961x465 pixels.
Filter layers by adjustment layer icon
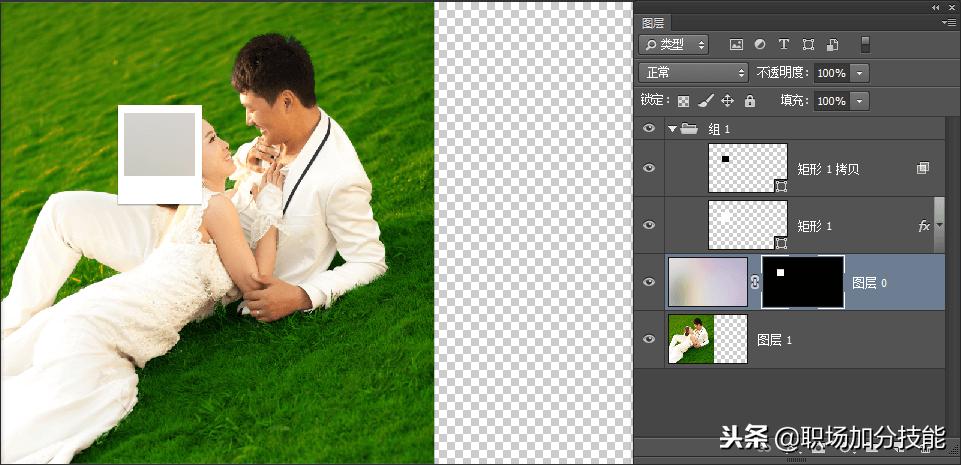tap(760, 45)
